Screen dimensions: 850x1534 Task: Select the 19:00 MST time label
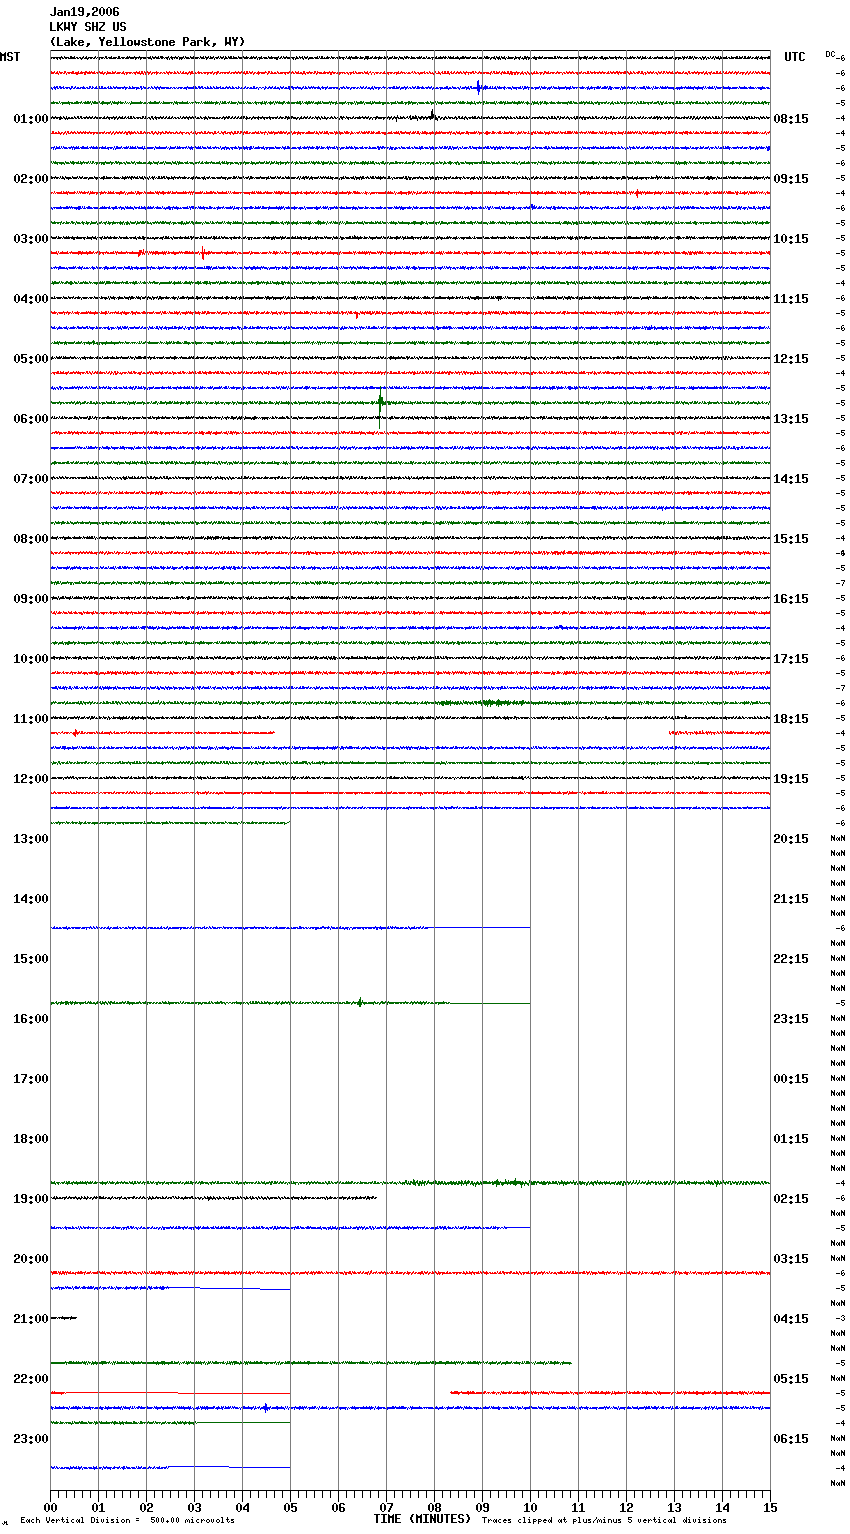31,1199
